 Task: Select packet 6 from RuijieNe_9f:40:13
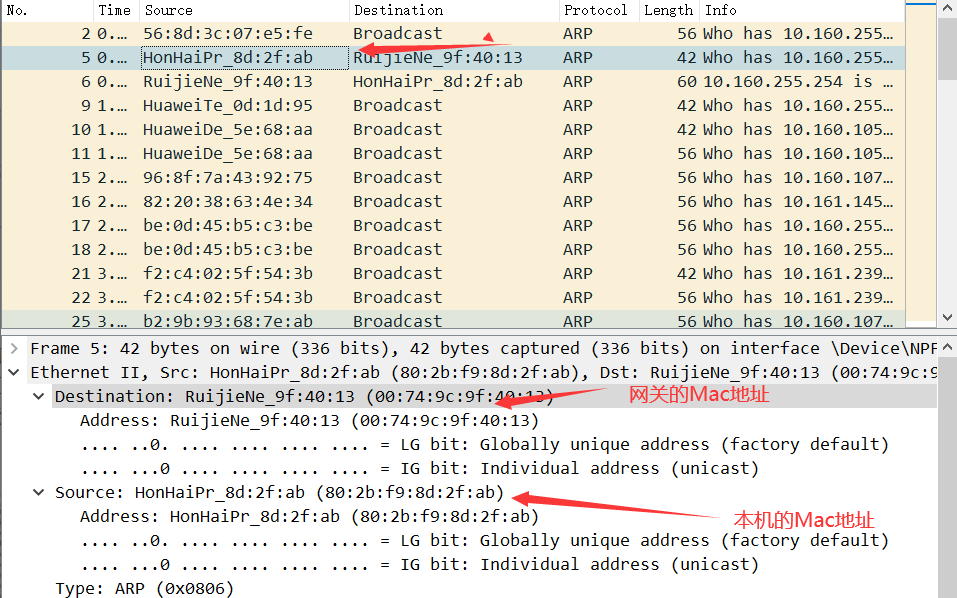point(453,82)
